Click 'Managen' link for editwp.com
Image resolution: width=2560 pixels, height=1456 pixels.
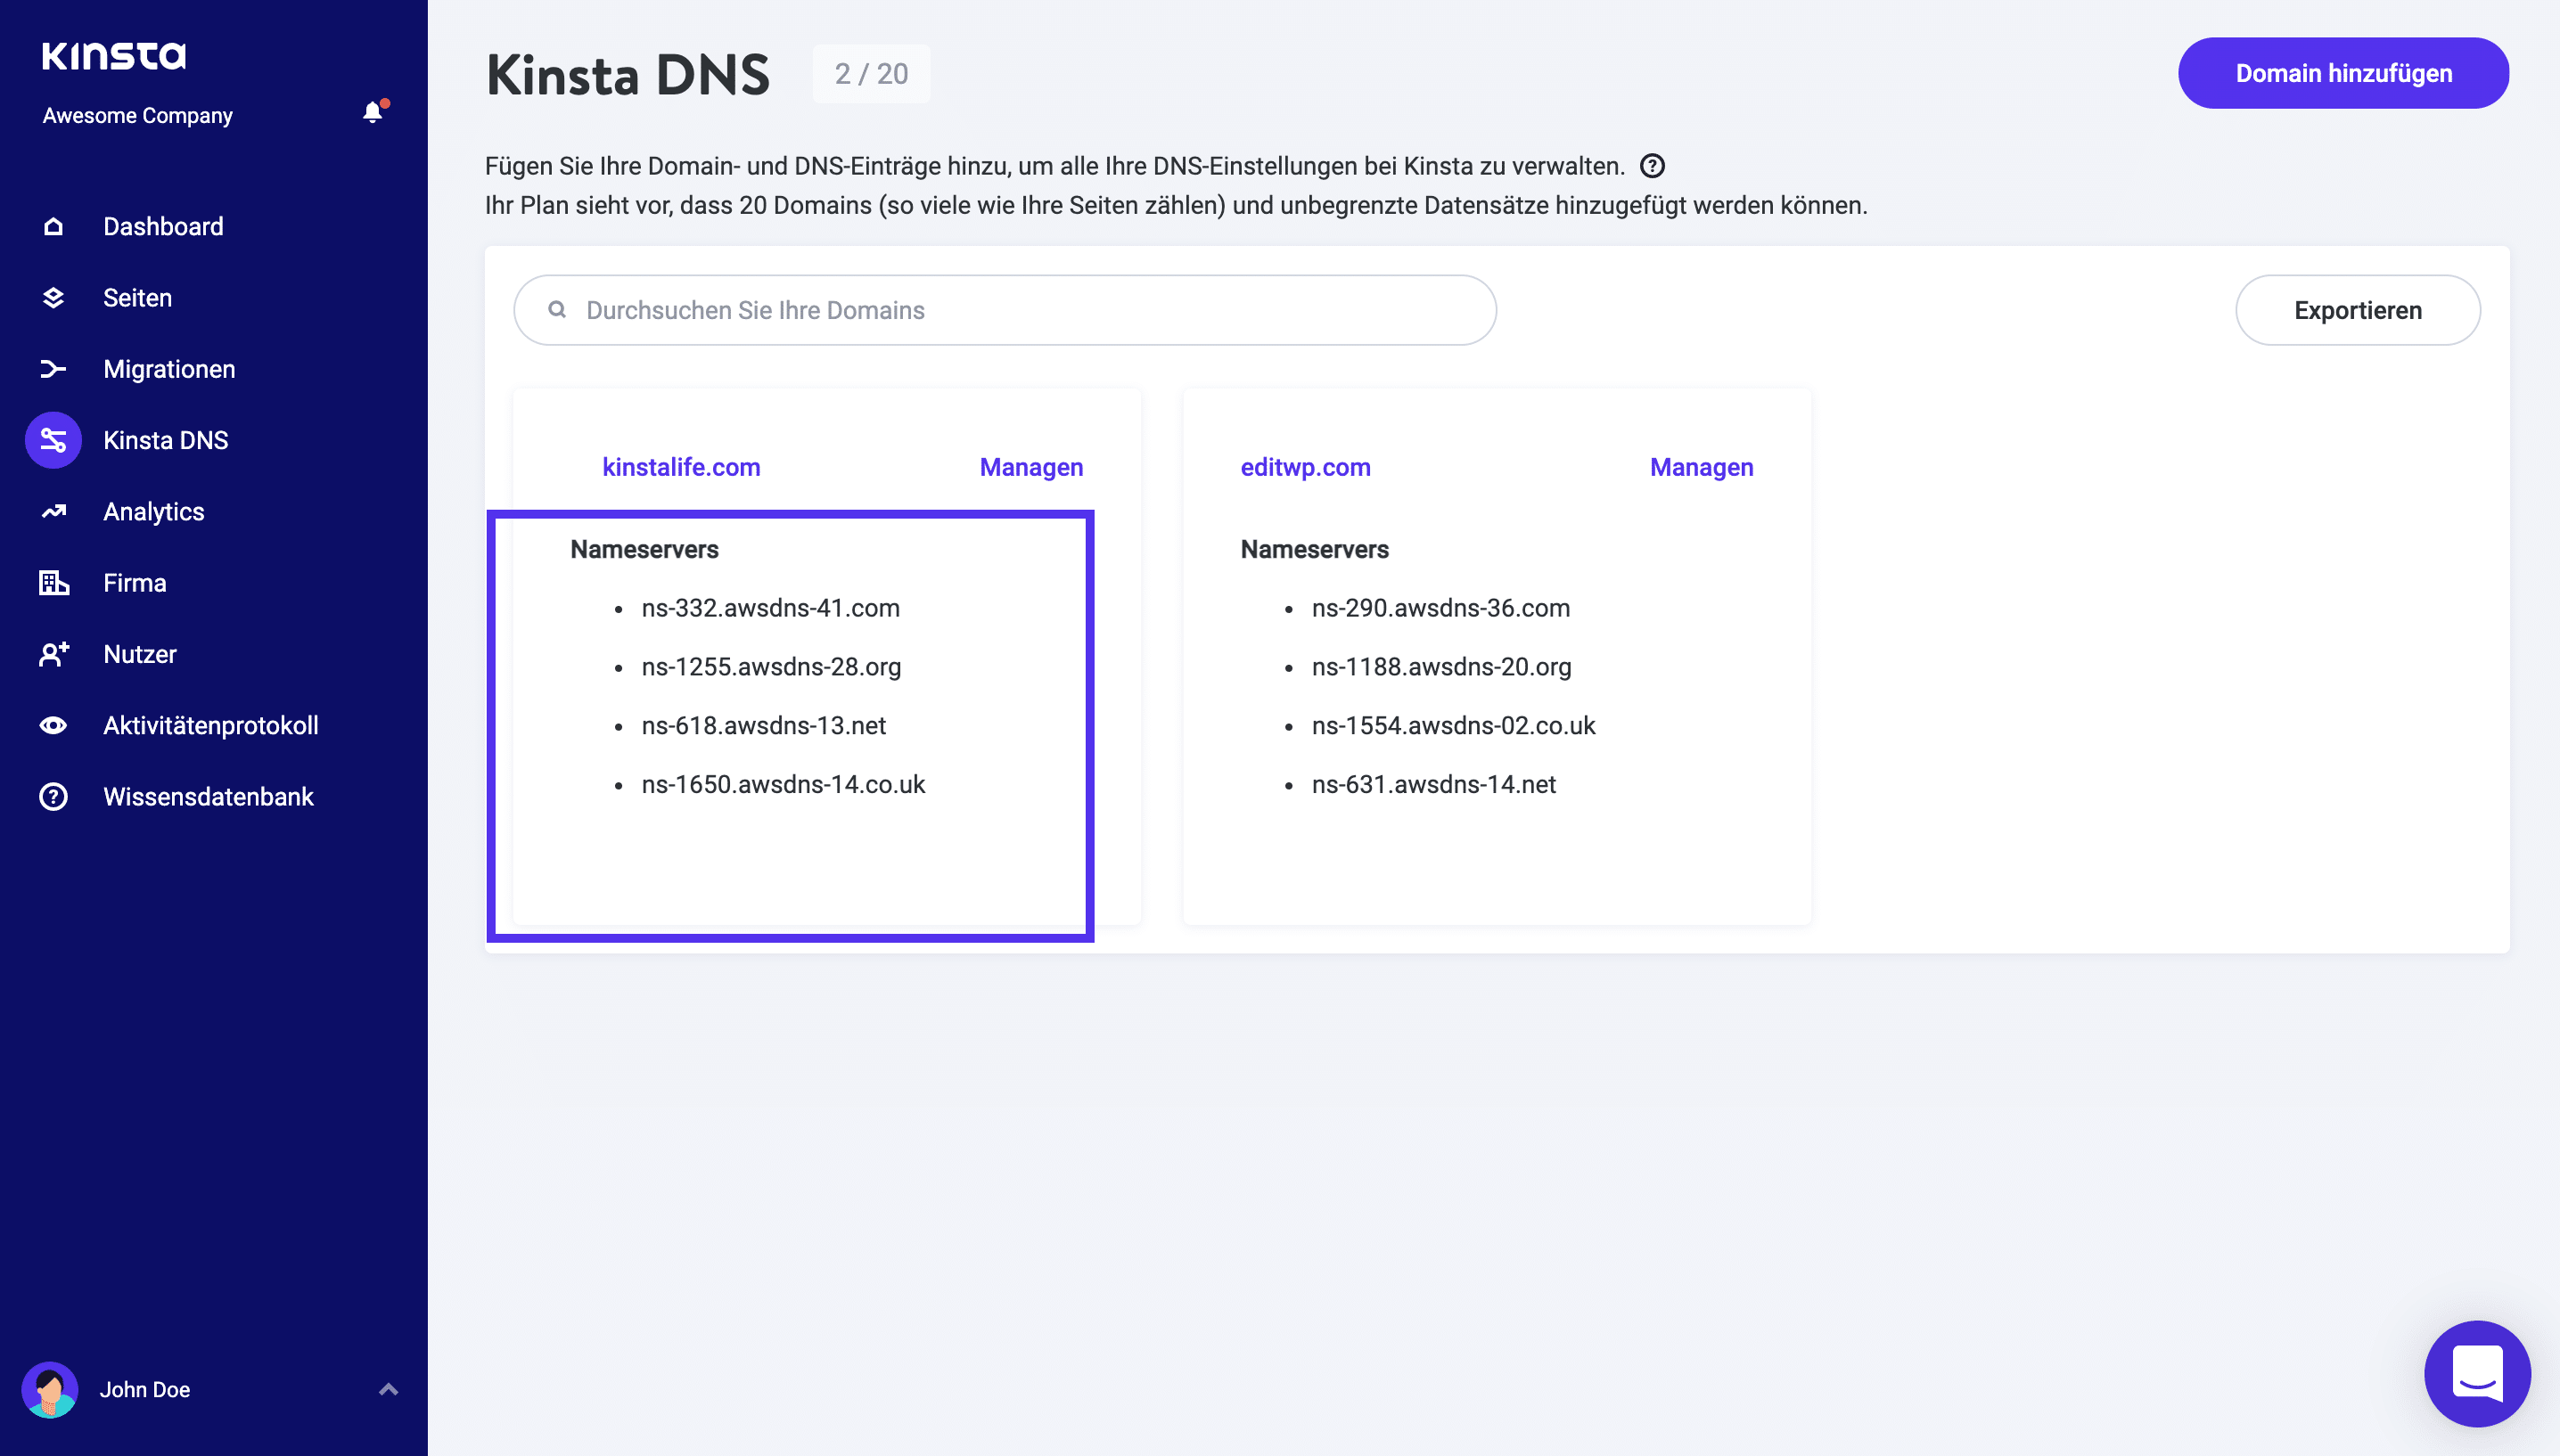pyautogui.click(x=1700, y=466)
